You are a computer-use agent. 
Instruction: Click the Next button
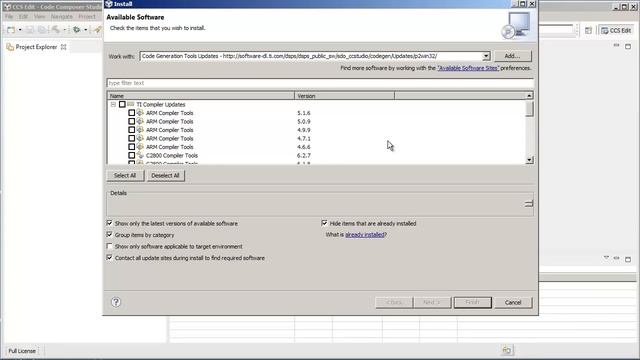tap(432, 302)
